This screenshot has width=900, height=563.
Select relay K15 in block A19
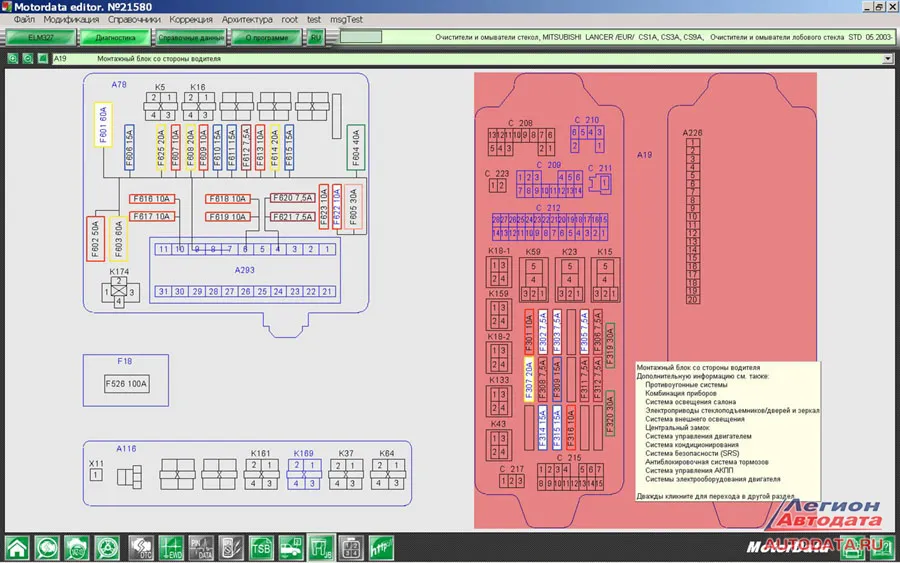[605, 279]
